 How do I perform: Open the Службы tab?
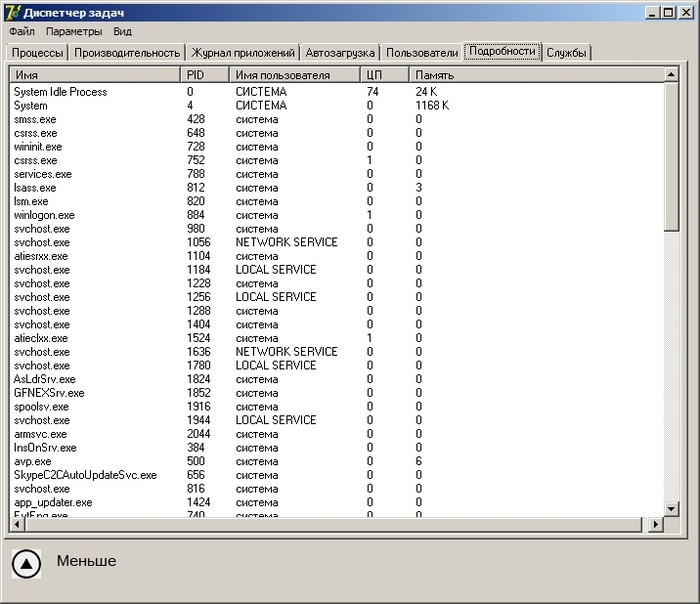[x=565, y=53]
